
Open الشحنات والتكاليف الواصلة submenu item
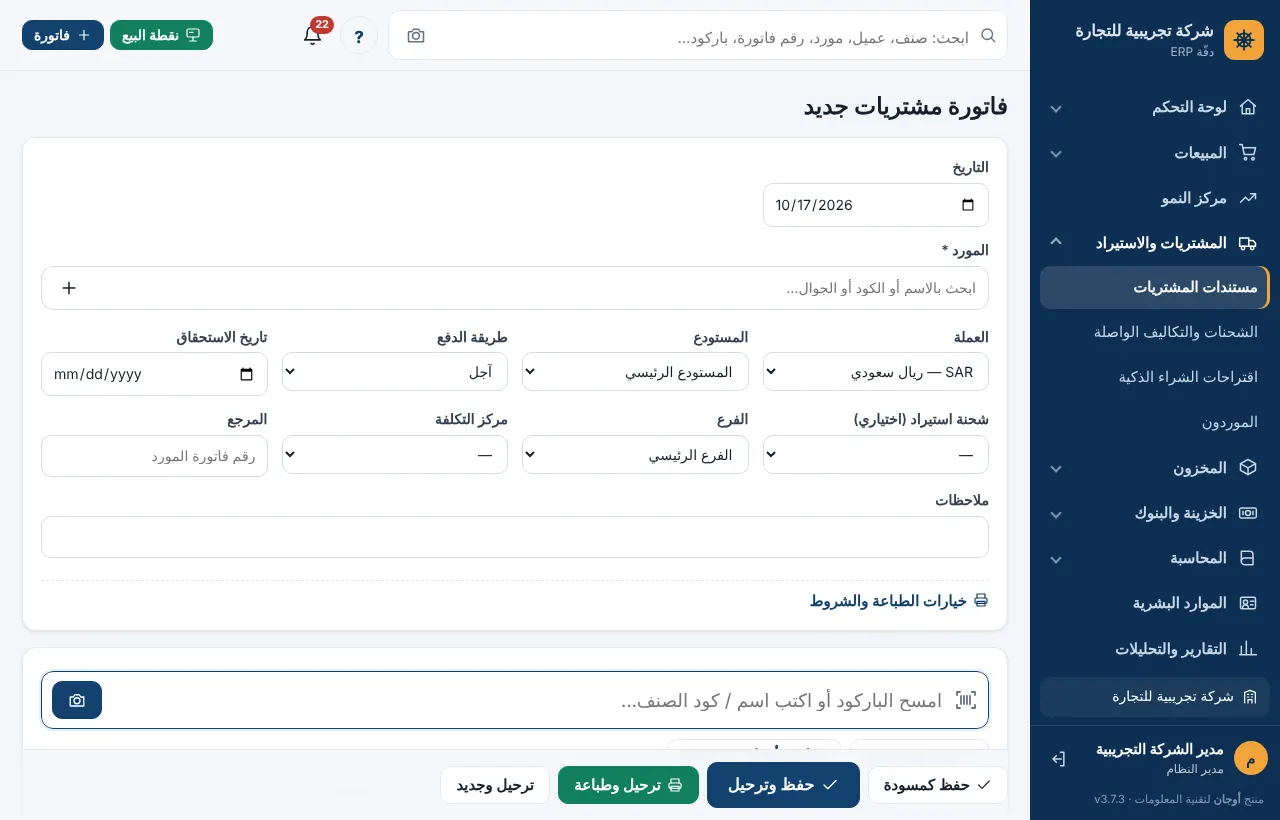click(x=1155, y=332)
